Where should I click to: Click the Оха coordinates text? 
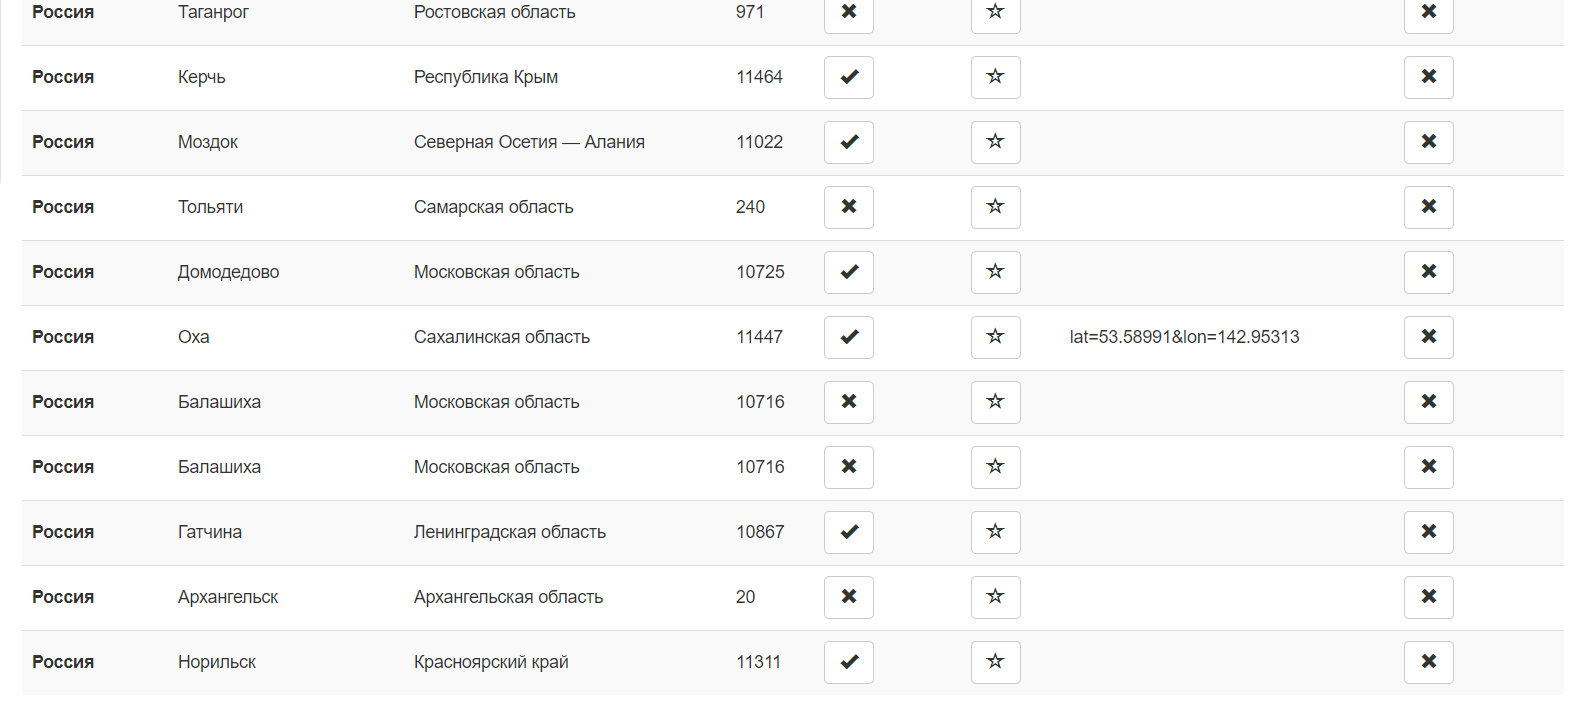[1184, 337]
